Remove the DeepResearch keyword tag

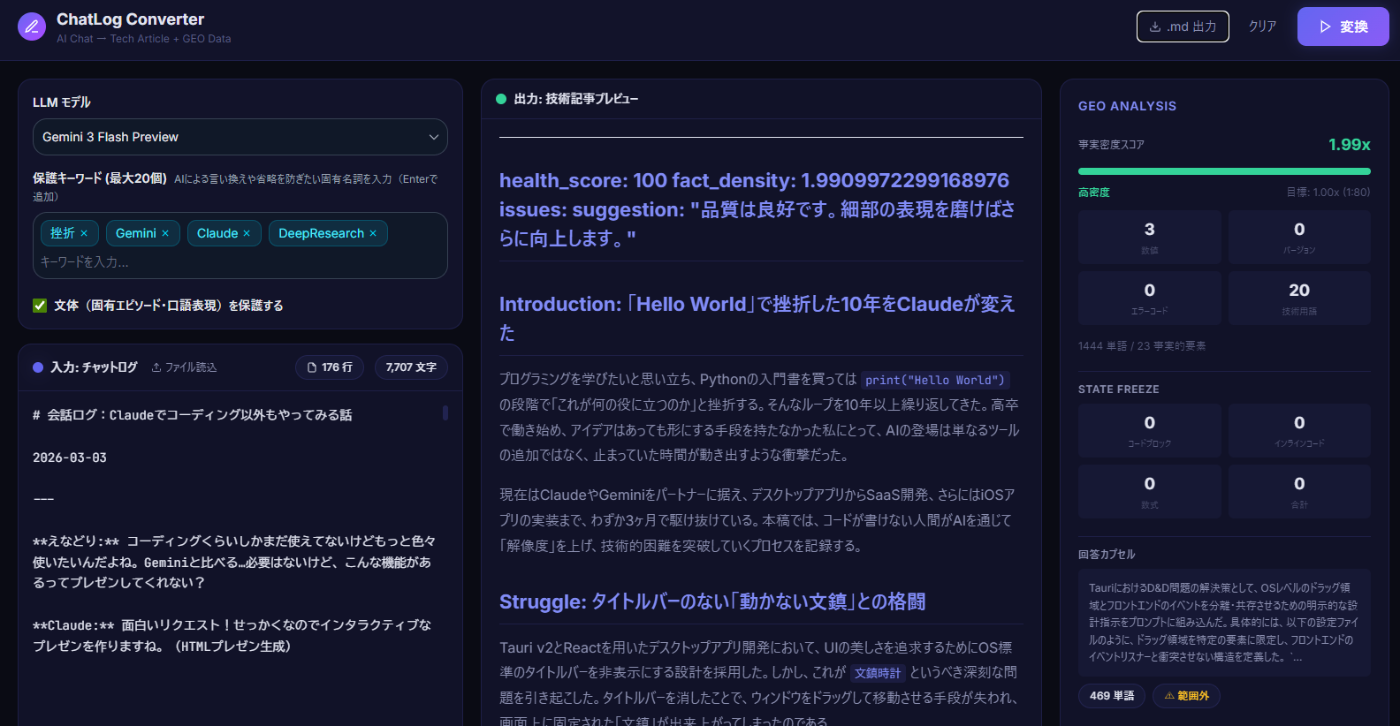(x=373, y=233)
